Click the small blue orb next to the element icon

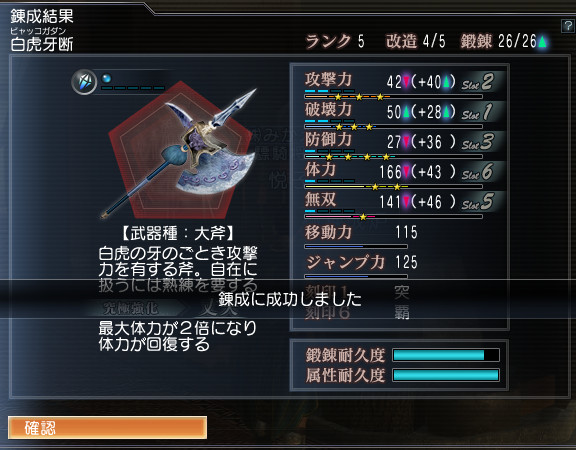[x=107, y=78]
